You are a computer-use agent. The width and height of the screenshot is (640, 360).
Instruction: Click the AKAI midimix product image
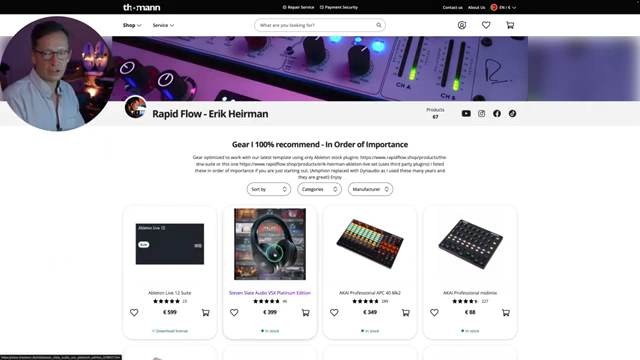470,244
